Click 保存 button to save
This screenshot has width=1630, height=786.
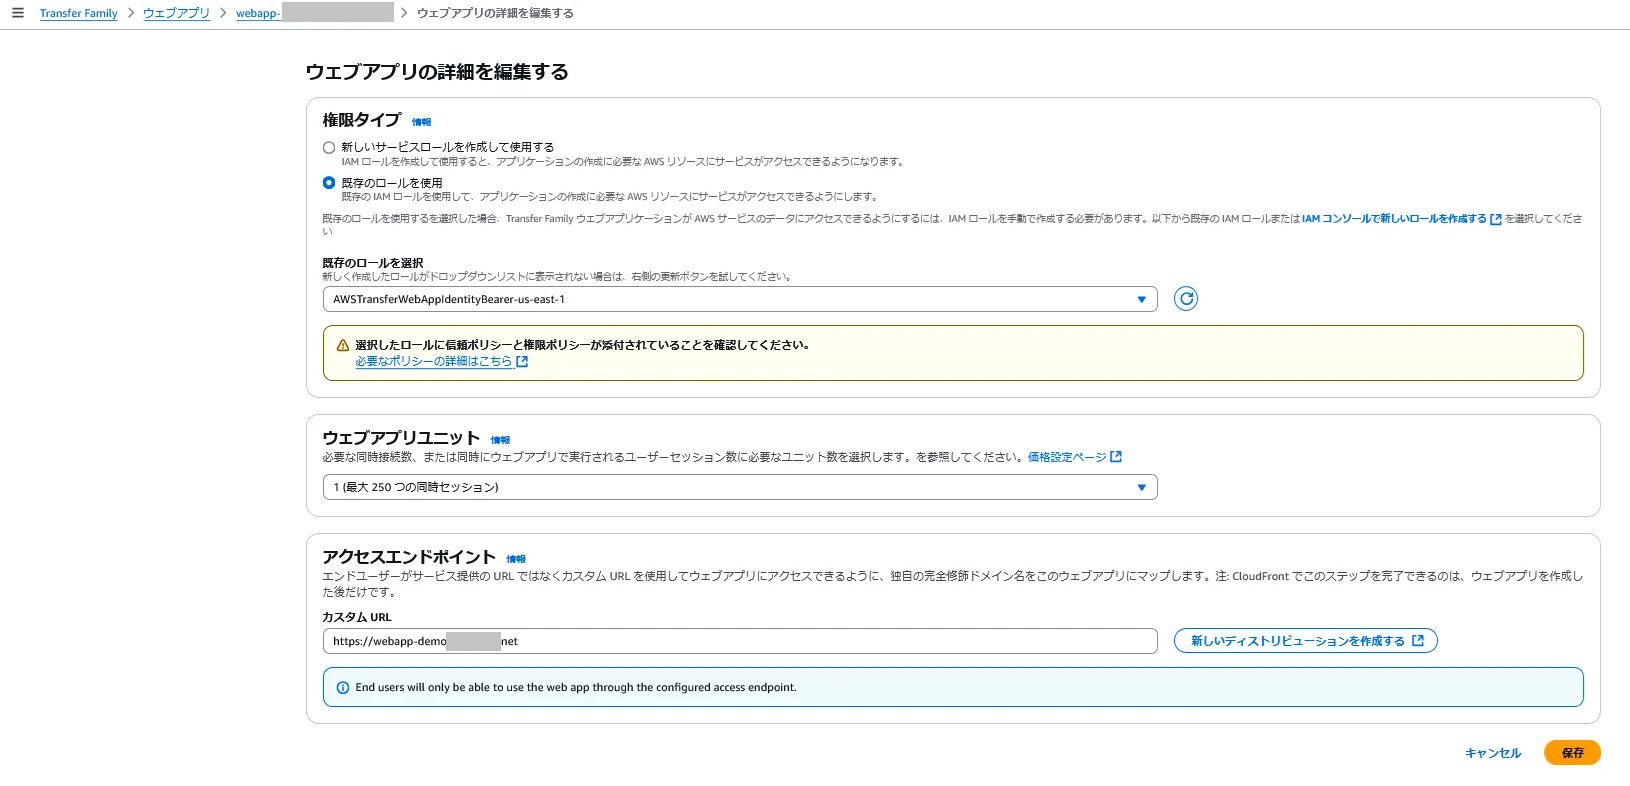coord(1572,753)
